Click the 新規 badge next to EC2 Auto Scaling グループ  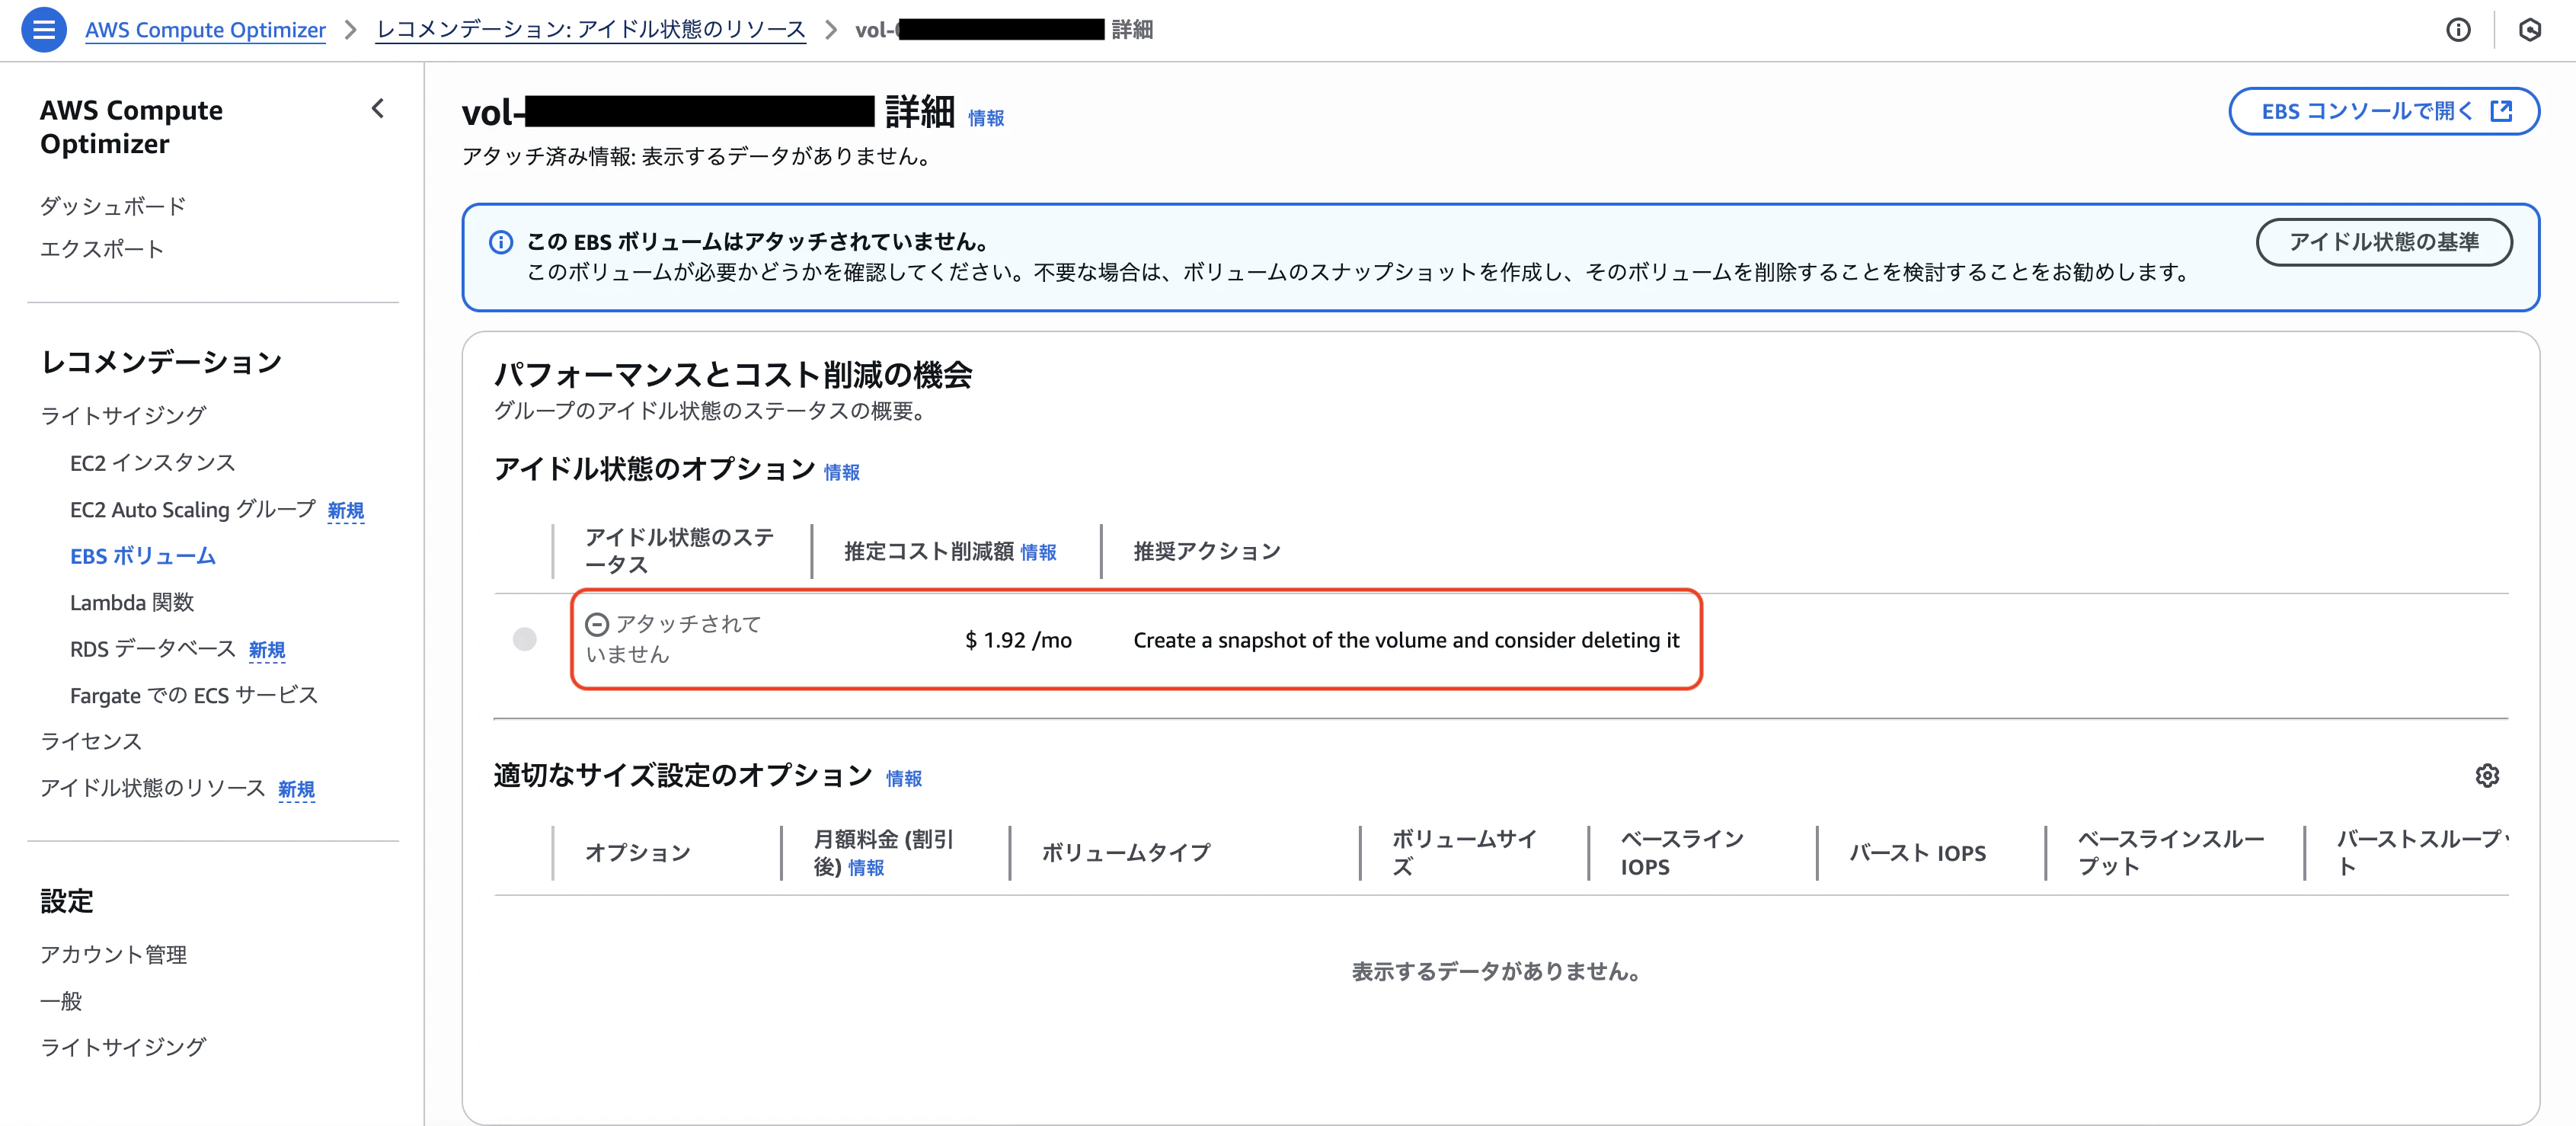pyautogui.click(x=346, y=511)
